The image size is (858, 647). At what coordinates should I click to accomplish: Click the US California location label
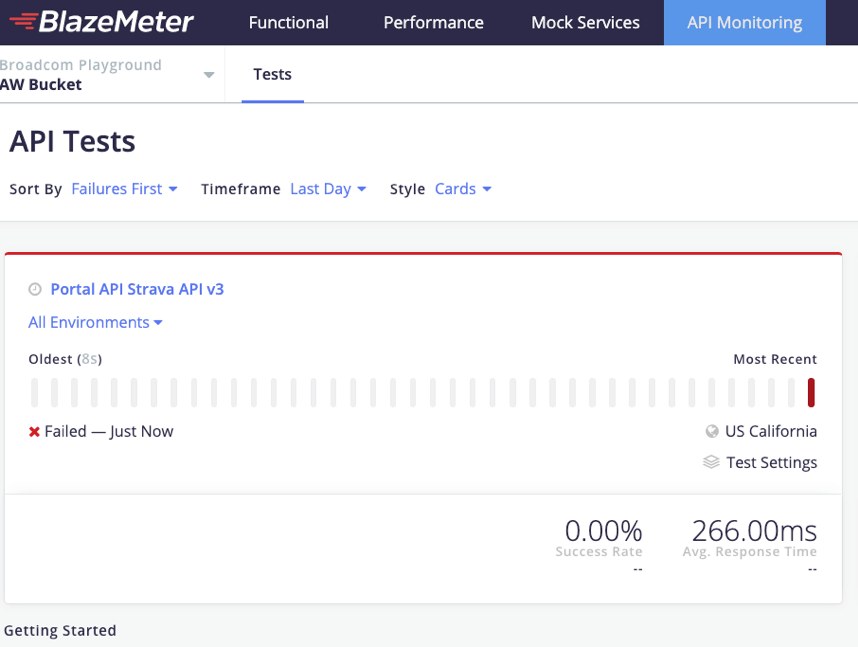(x=771, y=431)
